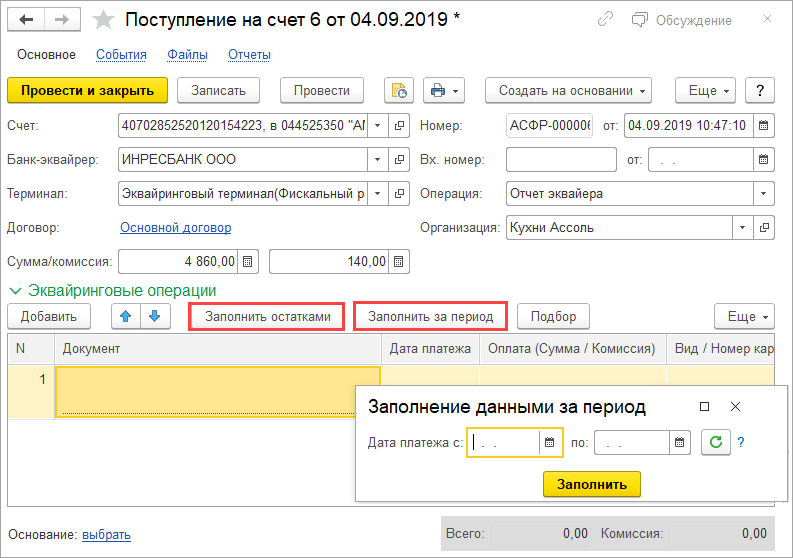The height and width of the screenshot is (558, 793).
Task: Click the Документ cell in row 1
Action: click(x=217, y=392)
